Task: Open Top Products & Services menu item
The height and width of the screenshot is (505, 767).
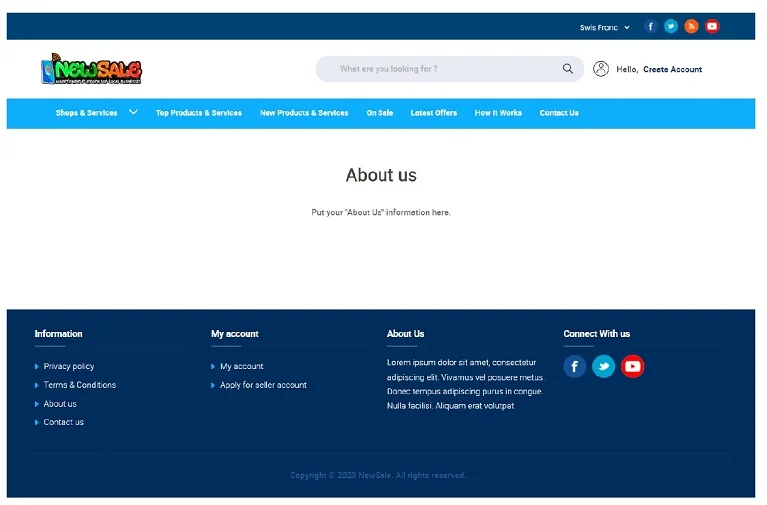Action: coord(199,113)
